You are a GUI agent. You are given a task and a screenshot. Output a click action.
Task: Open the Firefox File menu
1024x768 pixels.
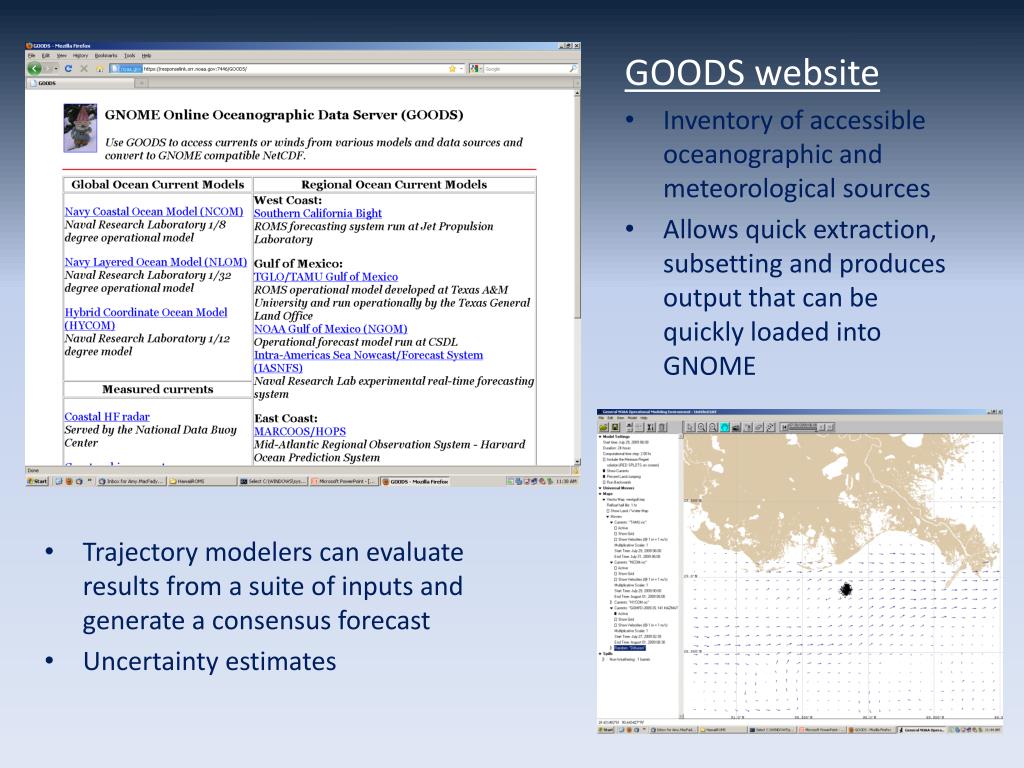pyautogui.click(x=31, y=56)
